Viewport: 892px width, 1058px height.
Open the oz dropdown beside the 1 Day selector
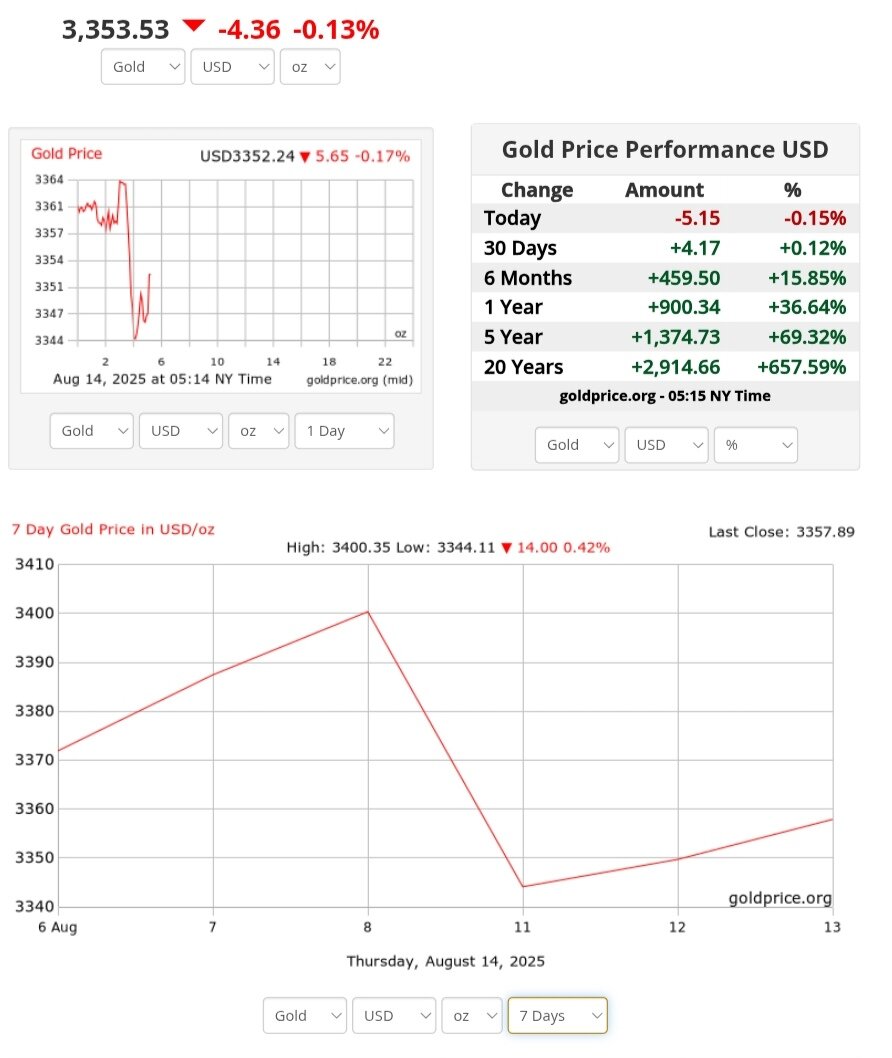259,431
